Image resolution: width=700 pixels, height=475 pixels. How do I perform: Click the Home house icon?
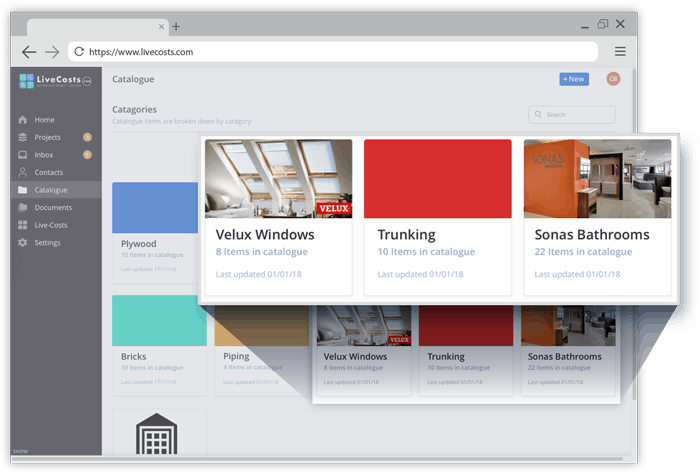(23, 120)
